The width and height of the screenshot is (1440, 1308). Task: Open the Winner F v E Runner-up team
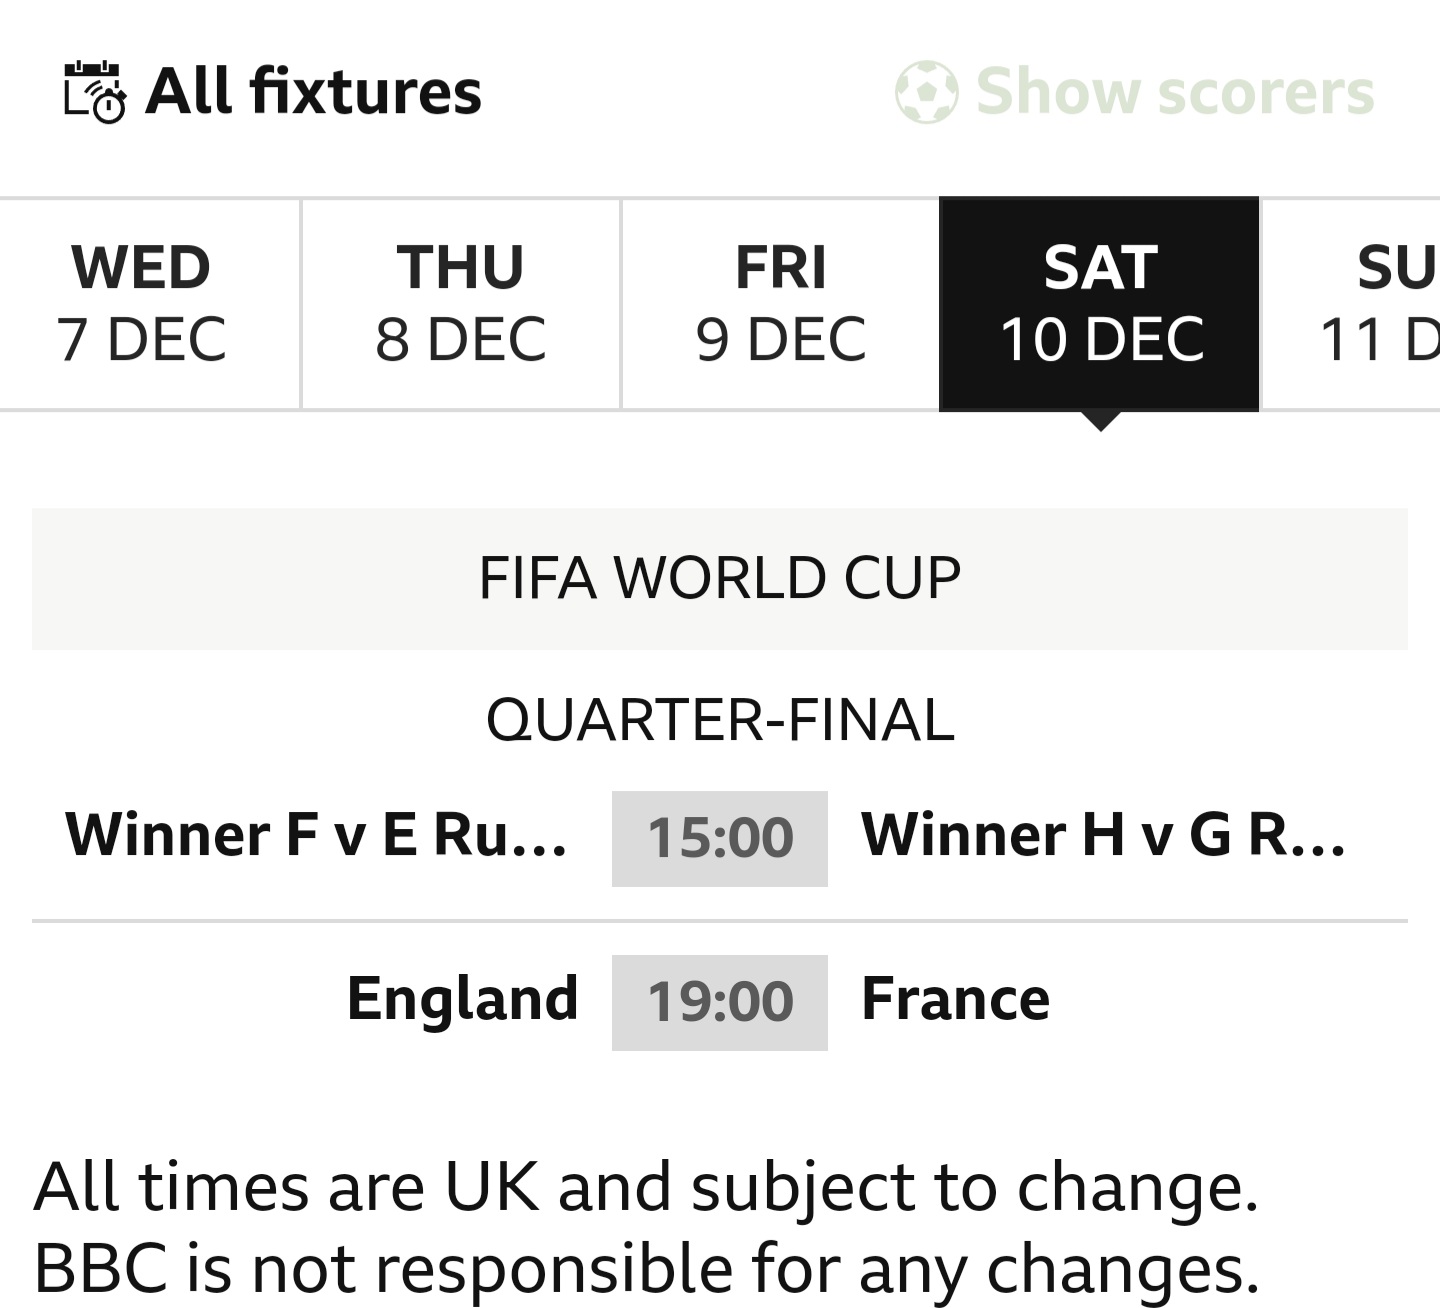pyautogui.click(x=316, y=836)
